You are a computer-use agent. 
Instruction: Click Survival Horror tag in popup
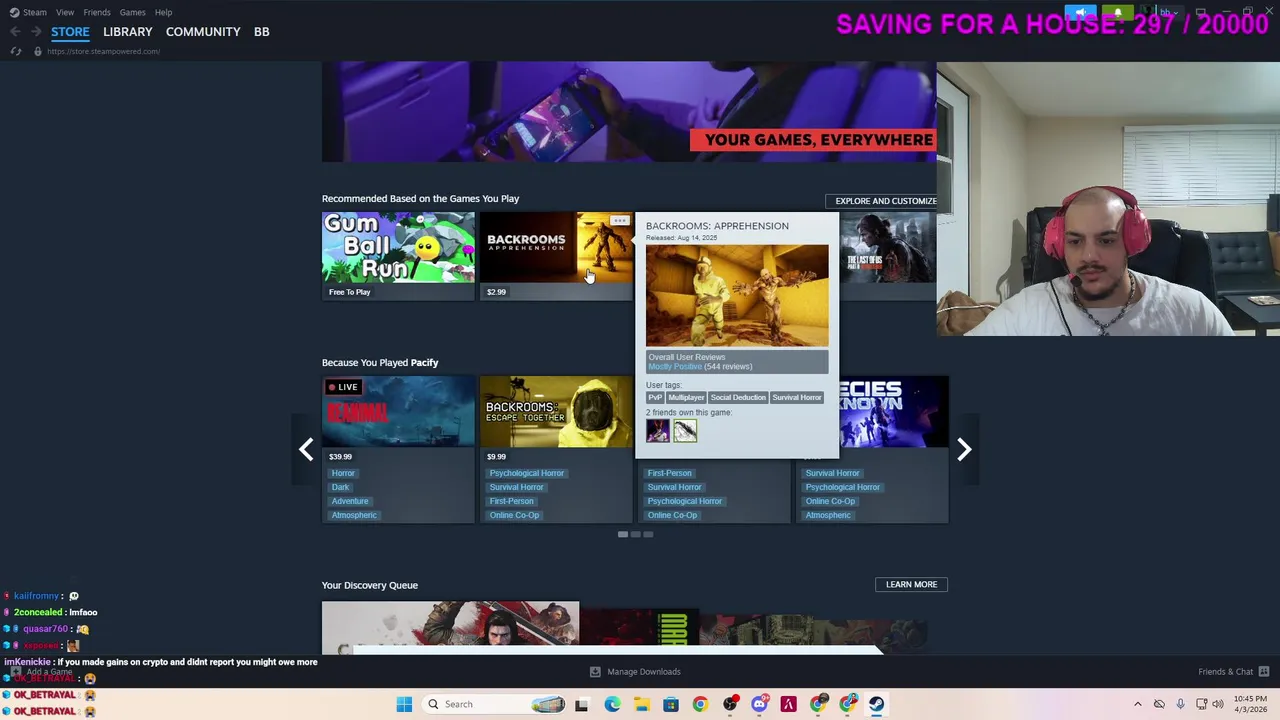tap(797, 398)
